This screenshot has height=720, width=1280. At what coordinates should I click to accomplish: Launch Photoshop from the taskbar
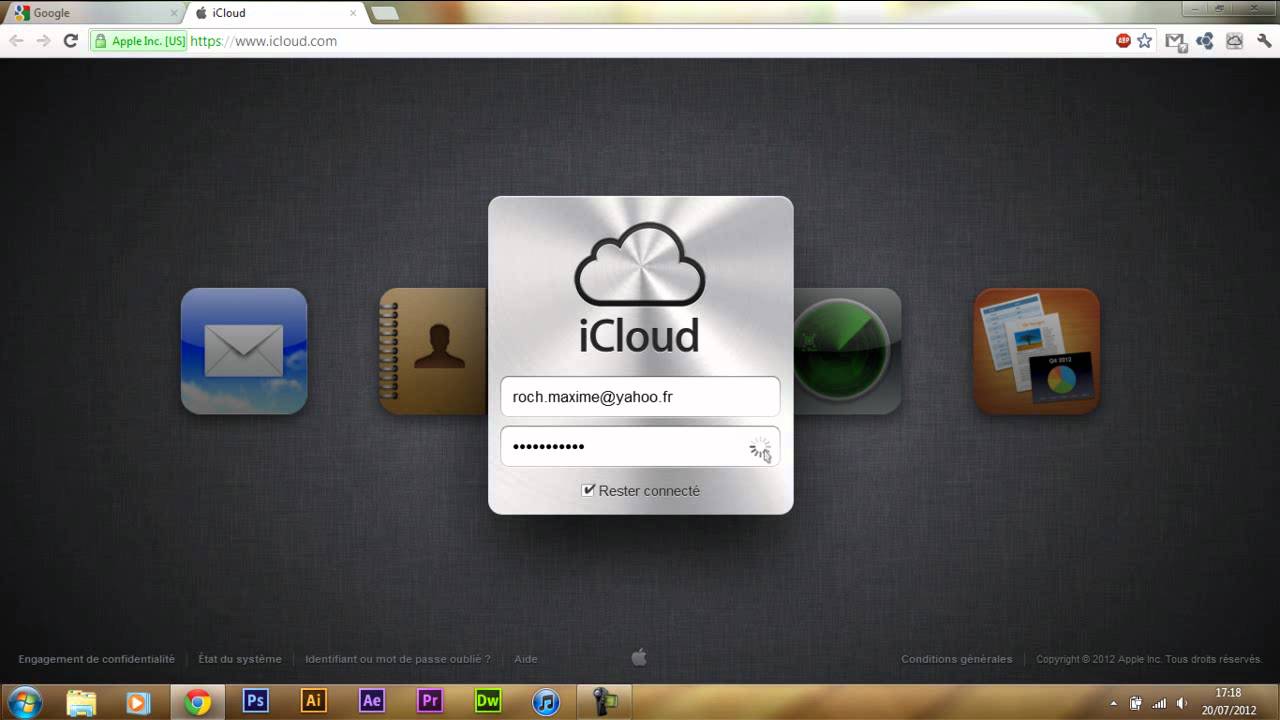255,701
